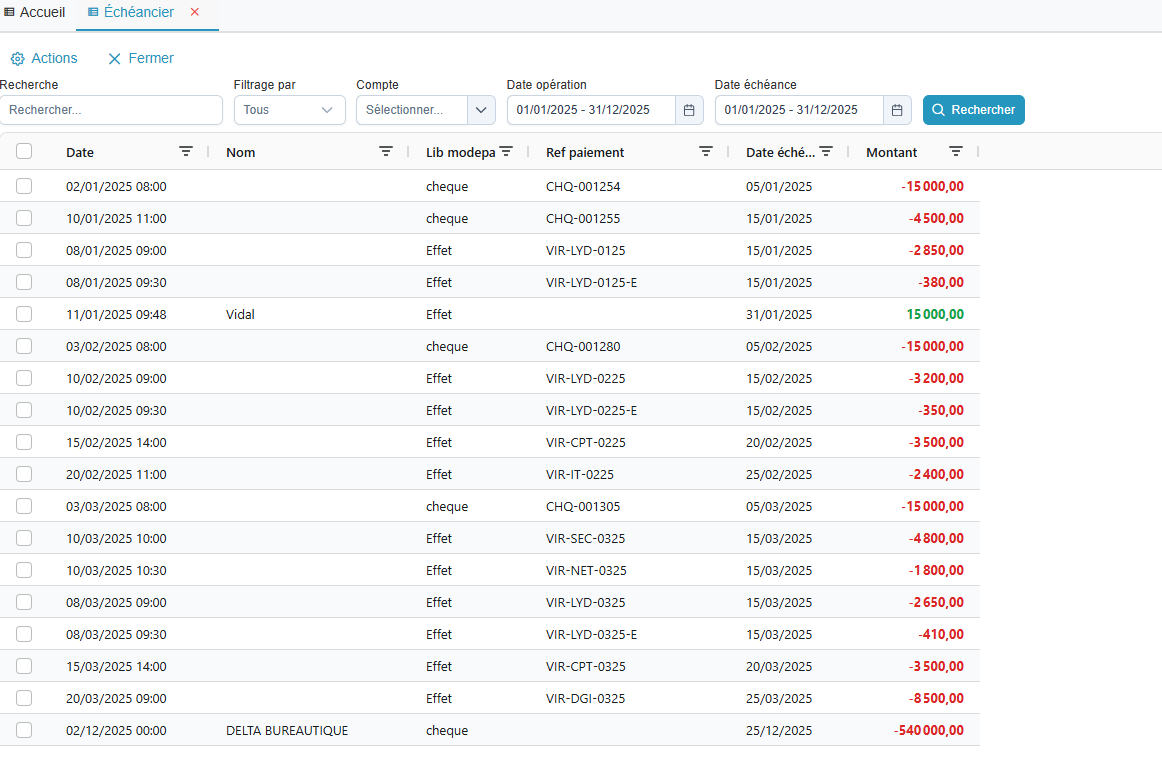This screenshot has height=766, width=1162.
Task: Select the Vidal row checkbox
Action: pos(24,314)
